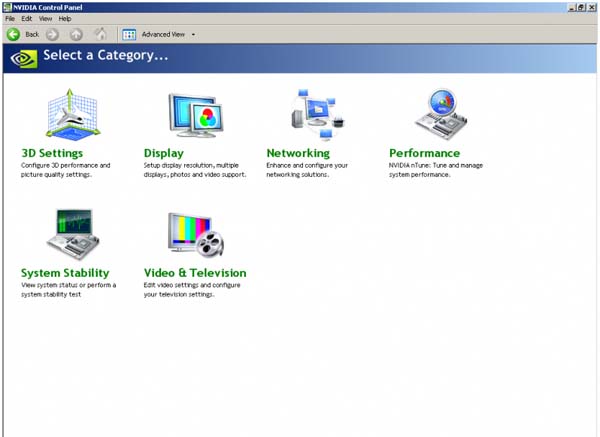
Task: Click the NVIDIA logo in header
Action: click(x=24, y=59)
